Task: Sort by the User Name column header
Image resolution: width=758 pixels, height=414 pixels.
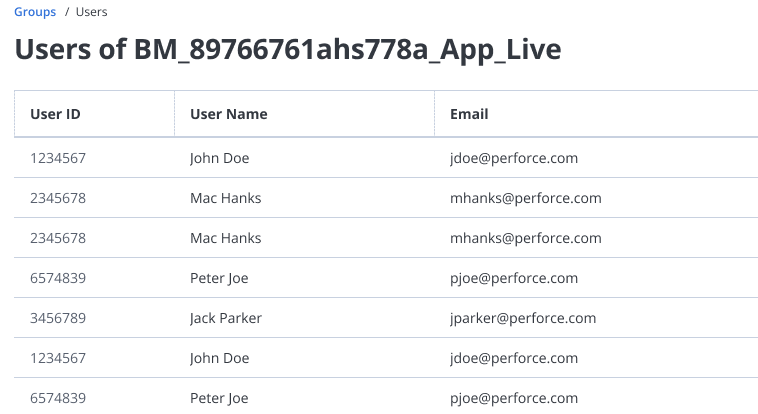Action: pos(229,114)
